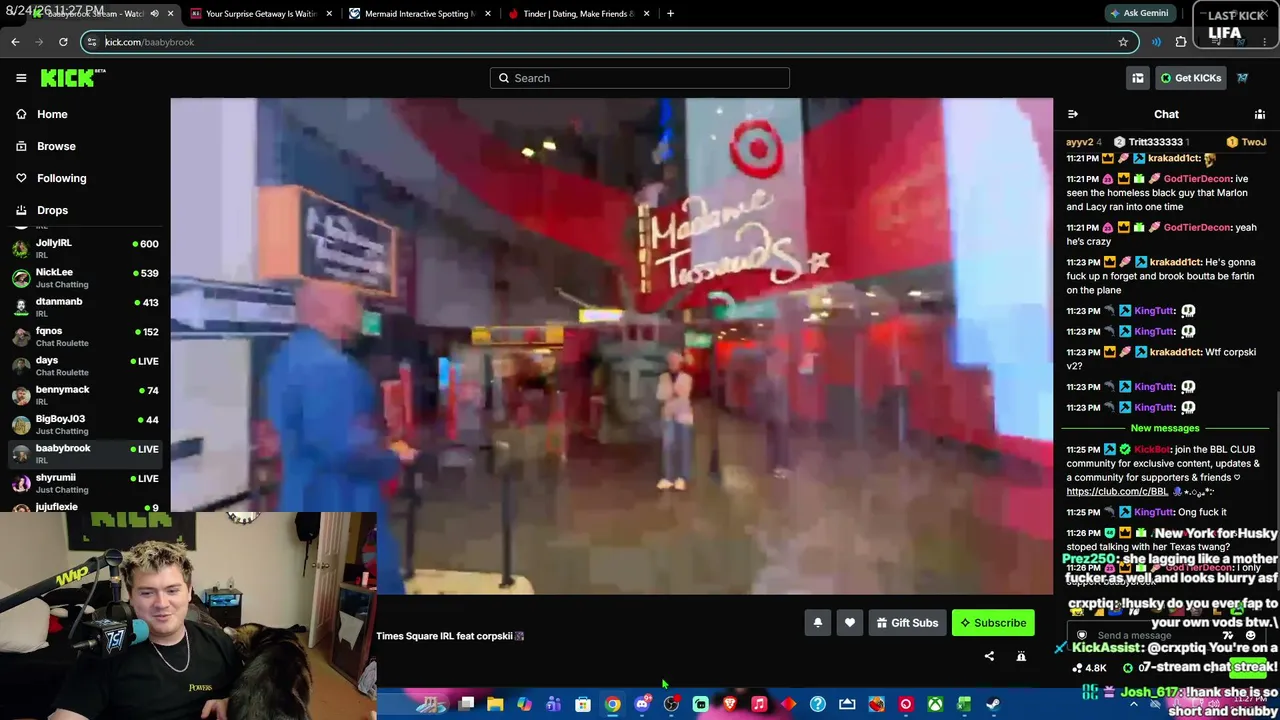
Task: Select shyrumii channel in the sidebar
Action: (x=85, y=483)
